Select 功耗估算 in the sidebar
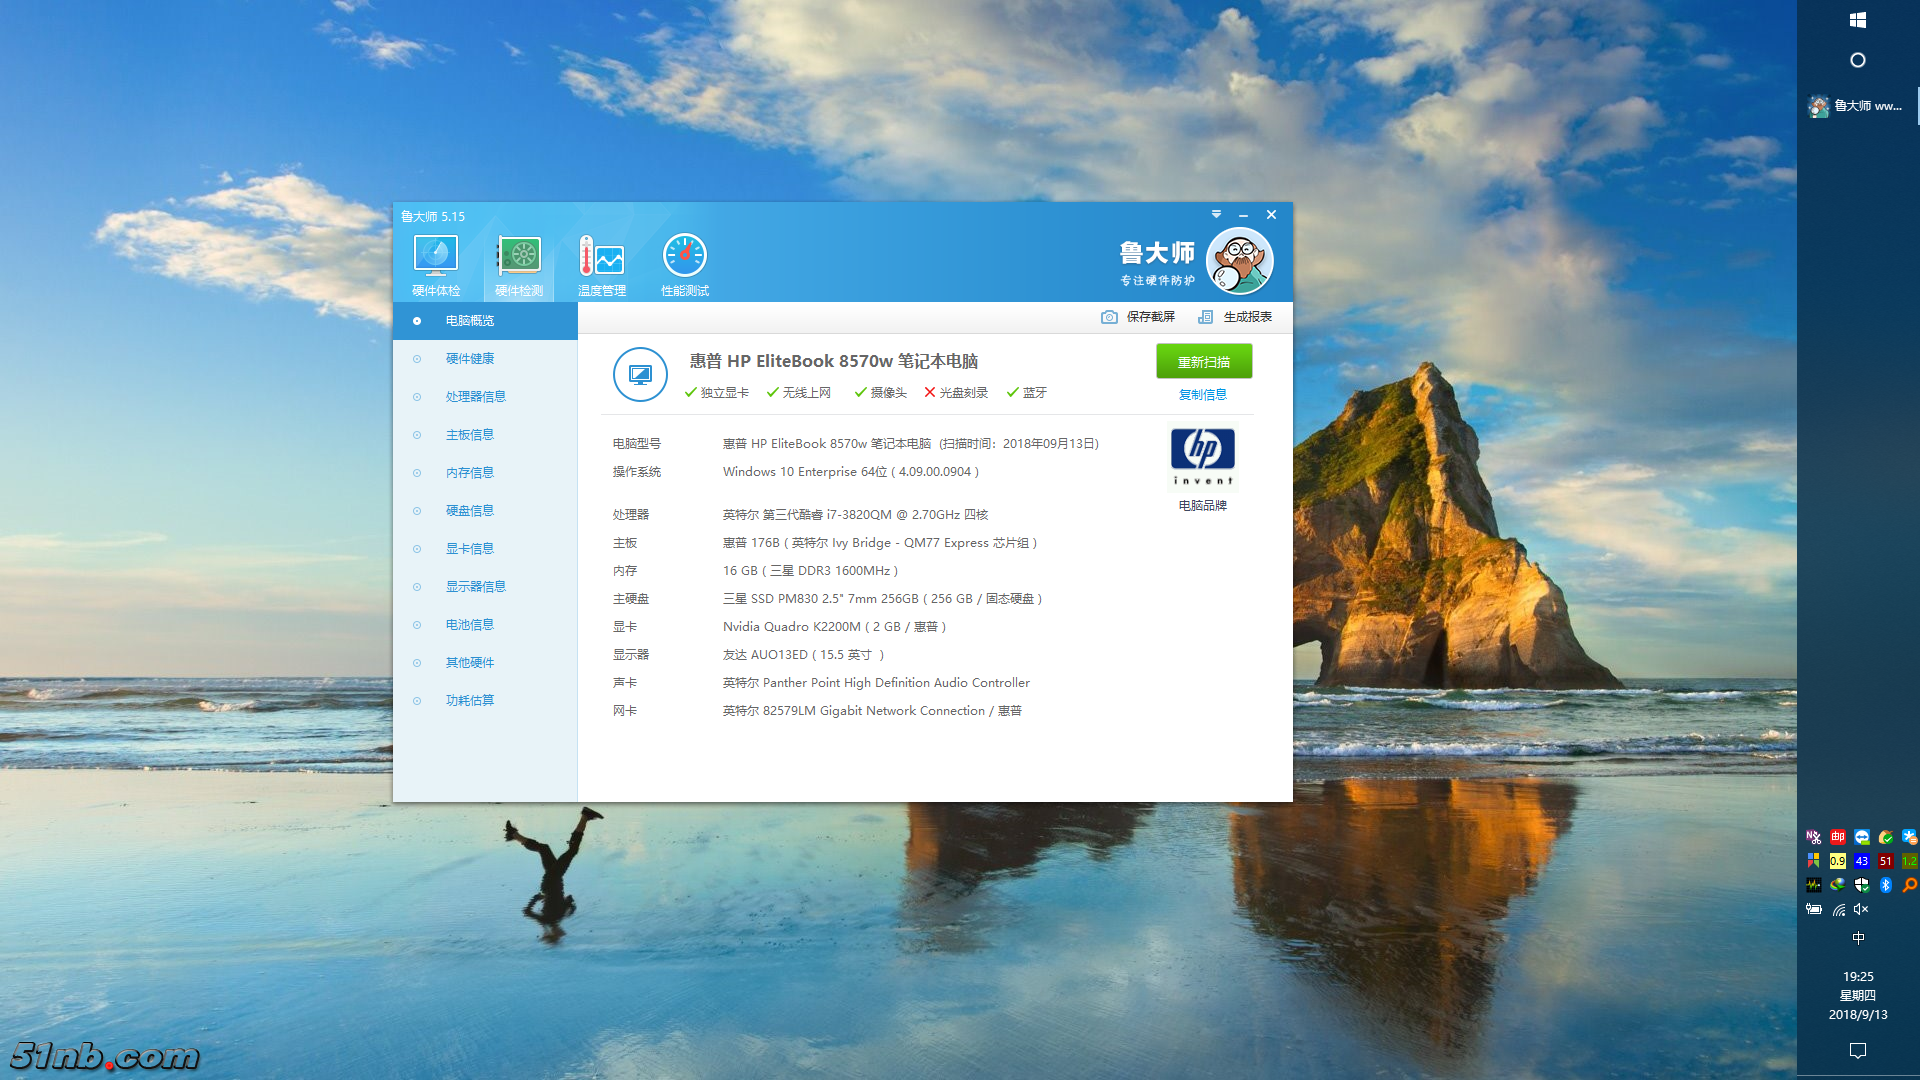The image size is (1920, 1080). [485, 701]
